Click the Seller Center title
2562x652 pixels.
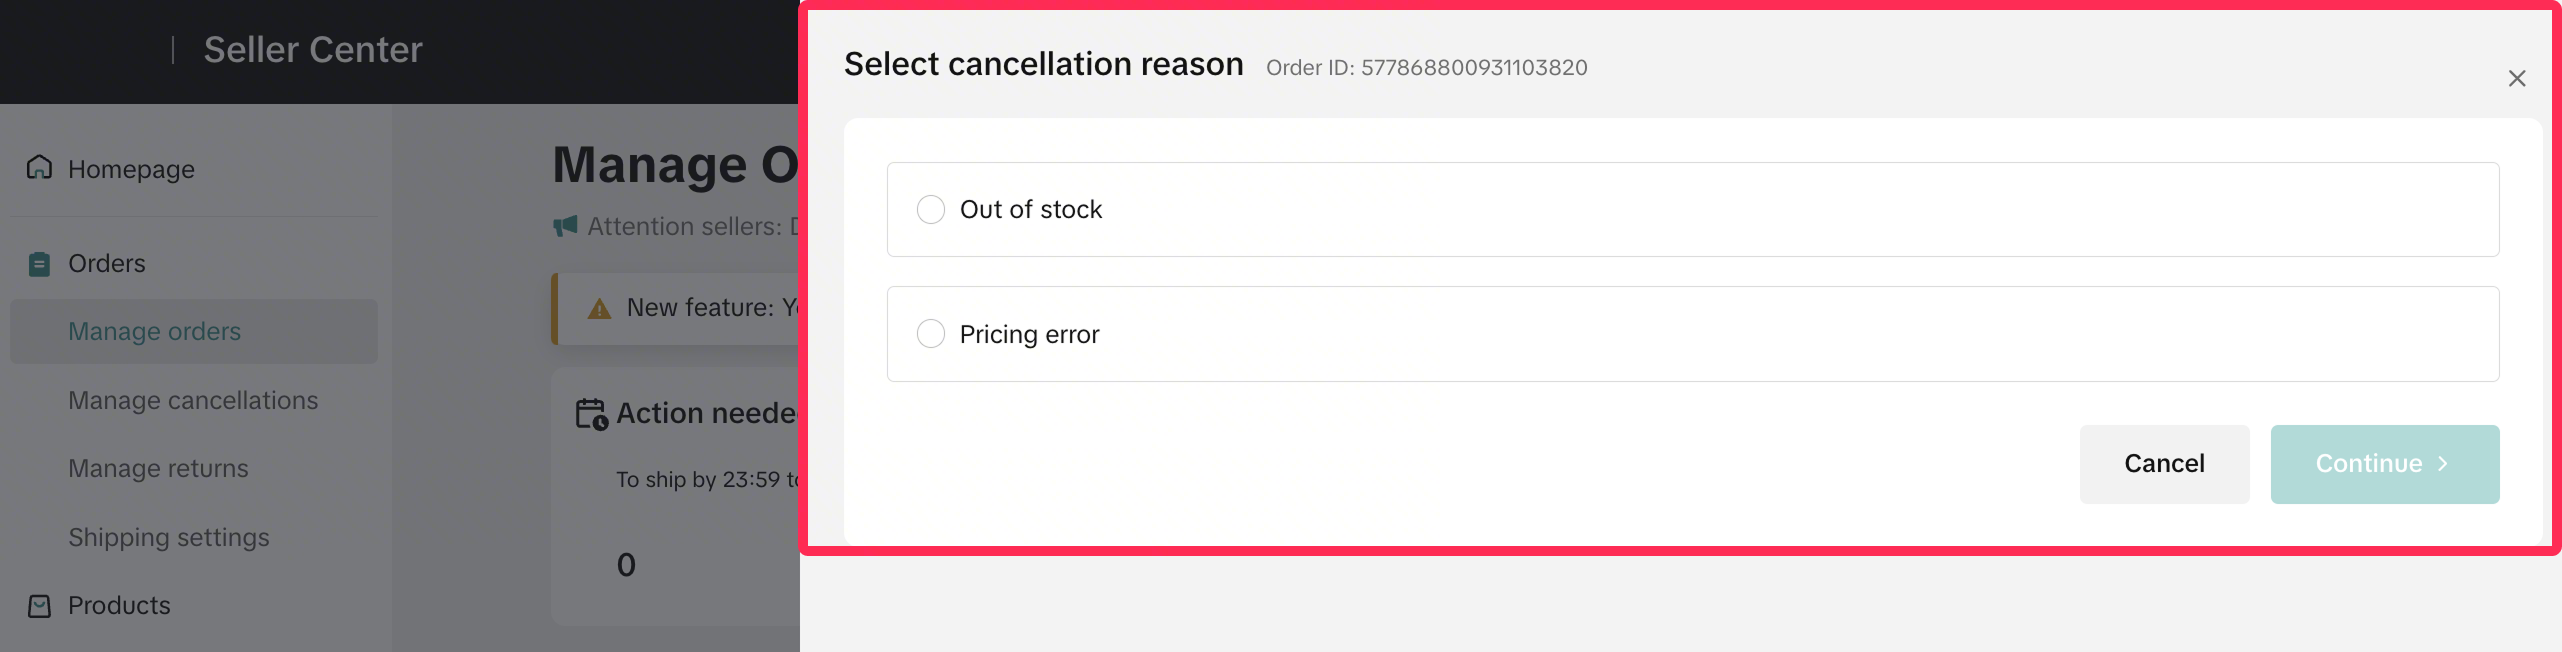[x=313, y=50]
